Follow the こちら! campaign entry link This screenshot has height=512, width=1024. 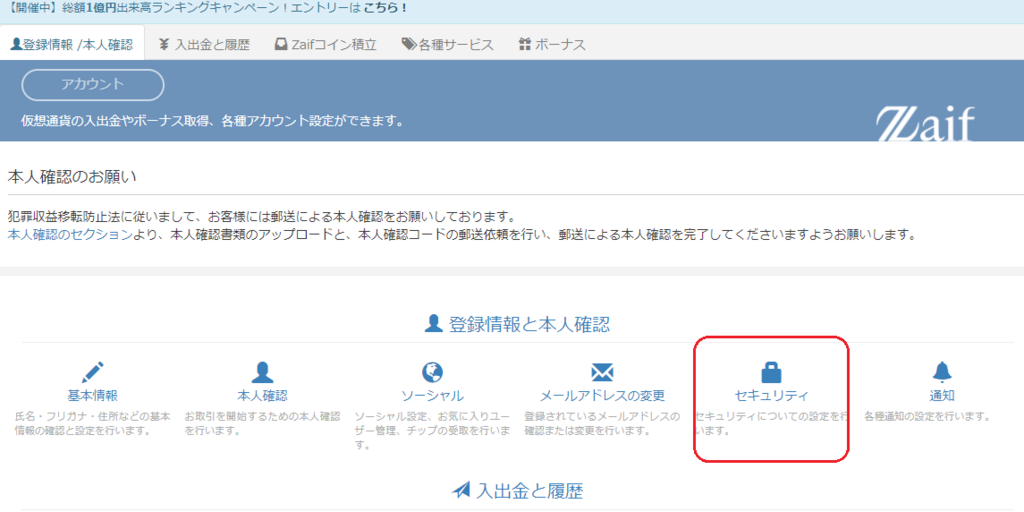[385, 8]
